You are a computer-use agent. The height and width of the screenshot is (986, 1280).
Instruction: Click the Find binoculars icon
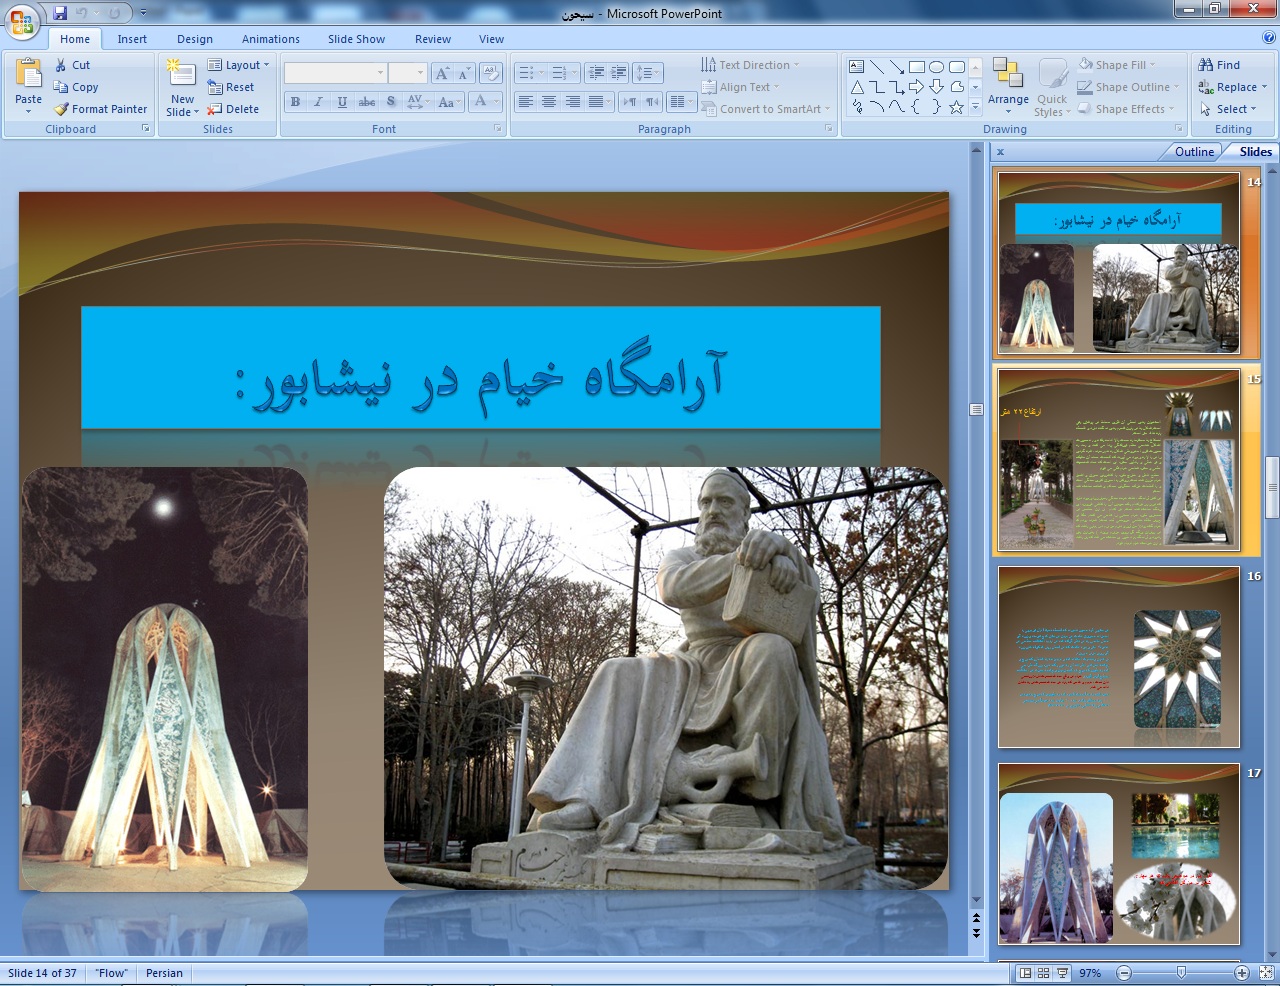[x=1206, y=65]
